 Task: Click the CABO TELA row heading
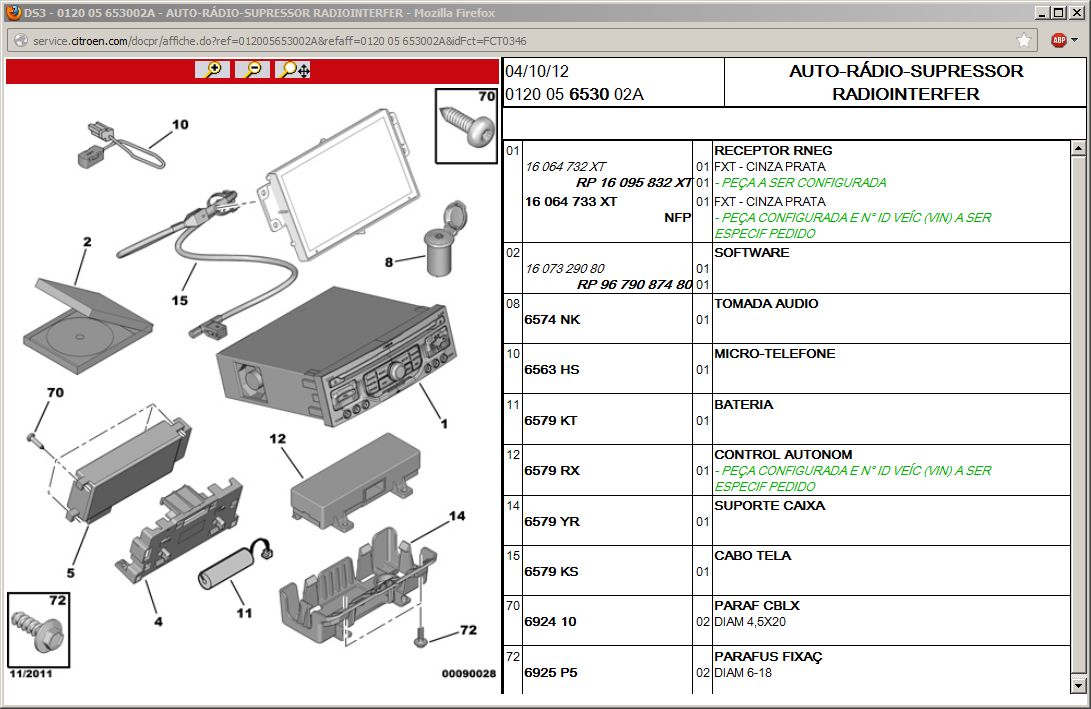click(x=752, y=556)
